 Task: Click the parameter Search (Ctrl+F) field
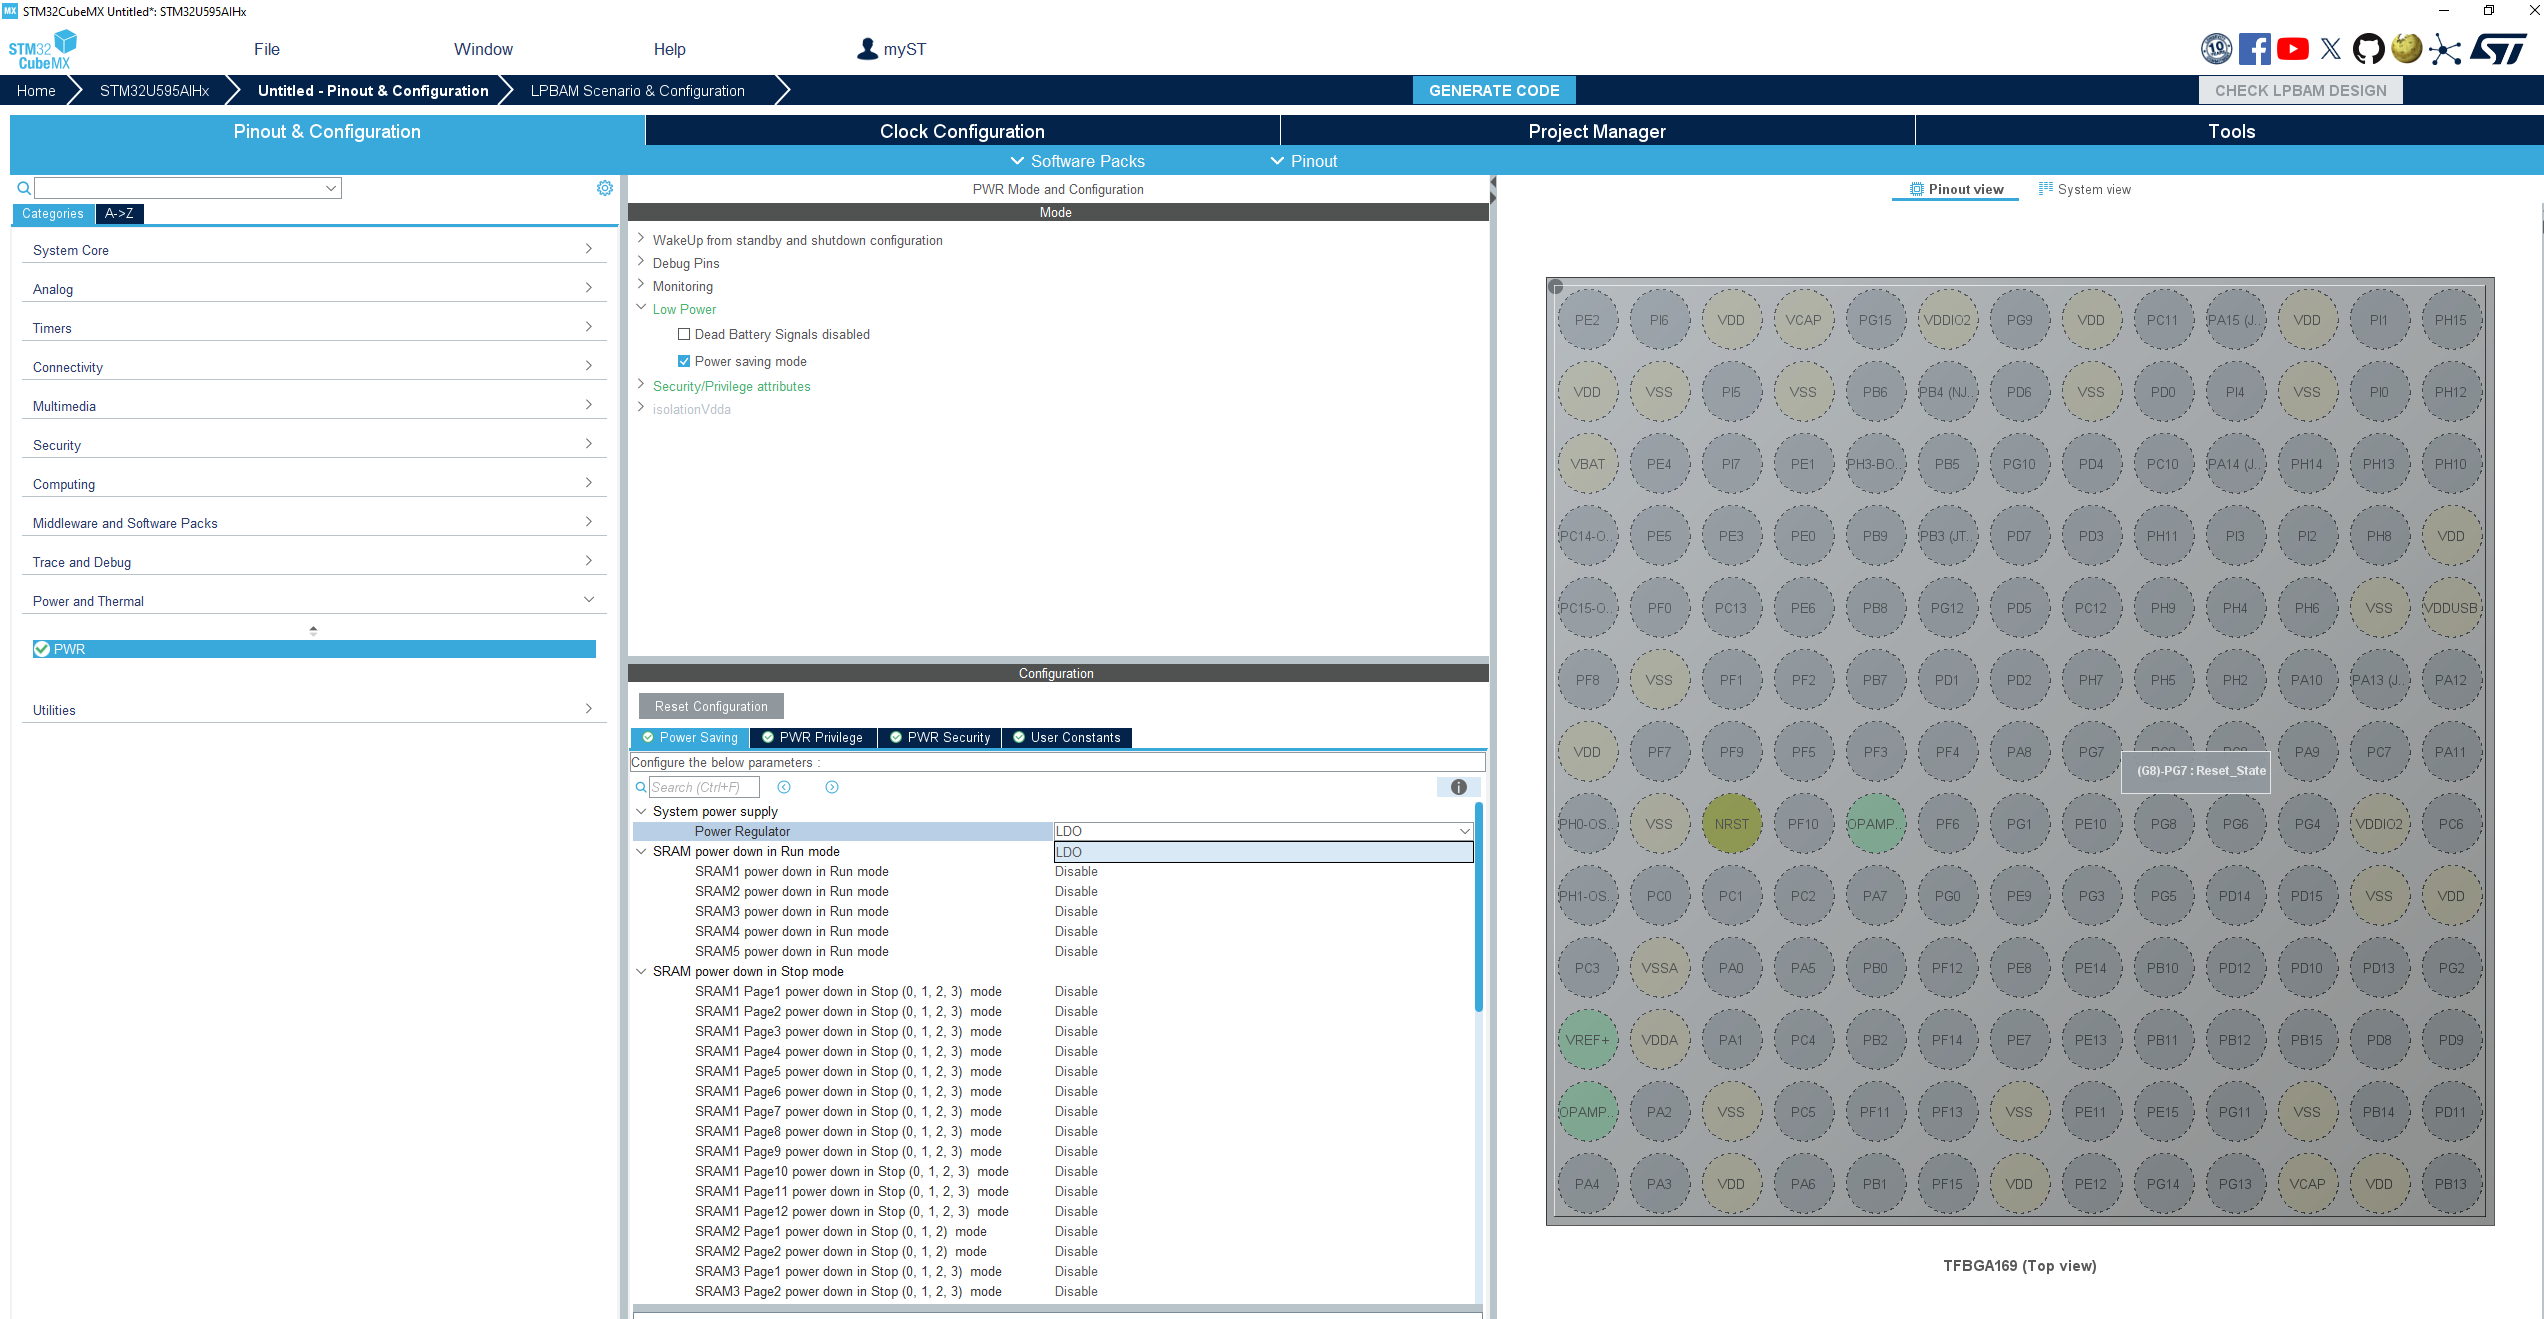705,787
